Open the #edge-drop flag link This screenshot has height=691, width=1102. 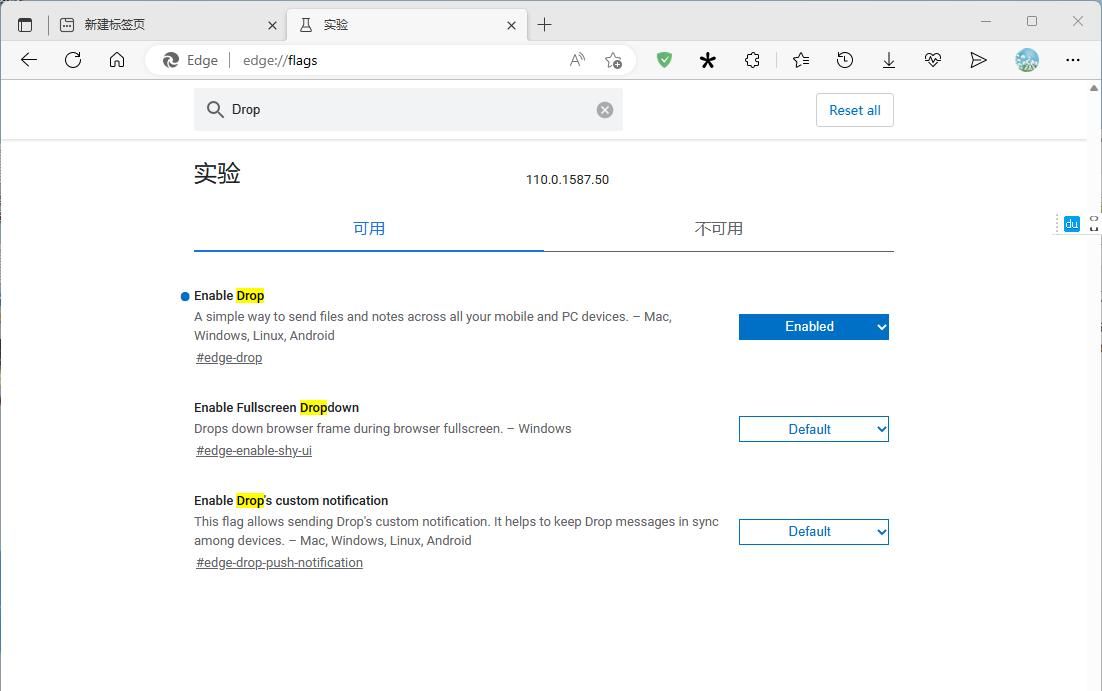[228, 357]
